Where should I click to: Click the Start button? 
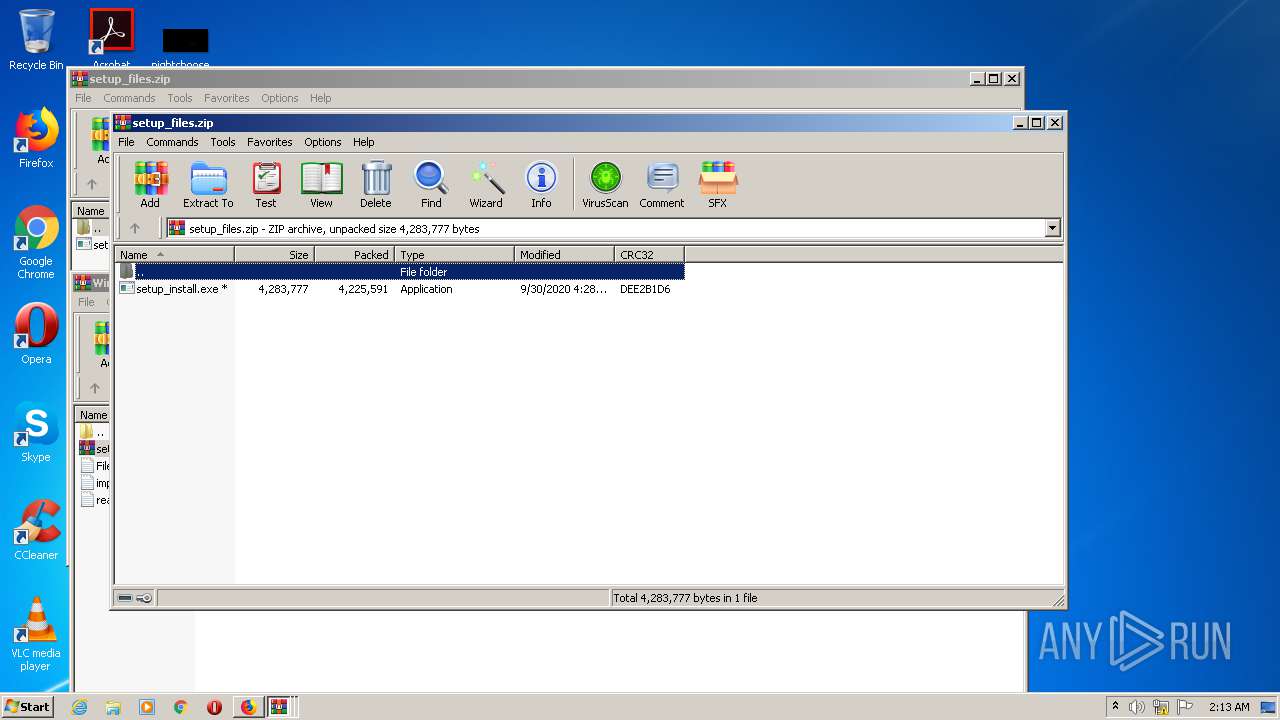click(28, 707)
